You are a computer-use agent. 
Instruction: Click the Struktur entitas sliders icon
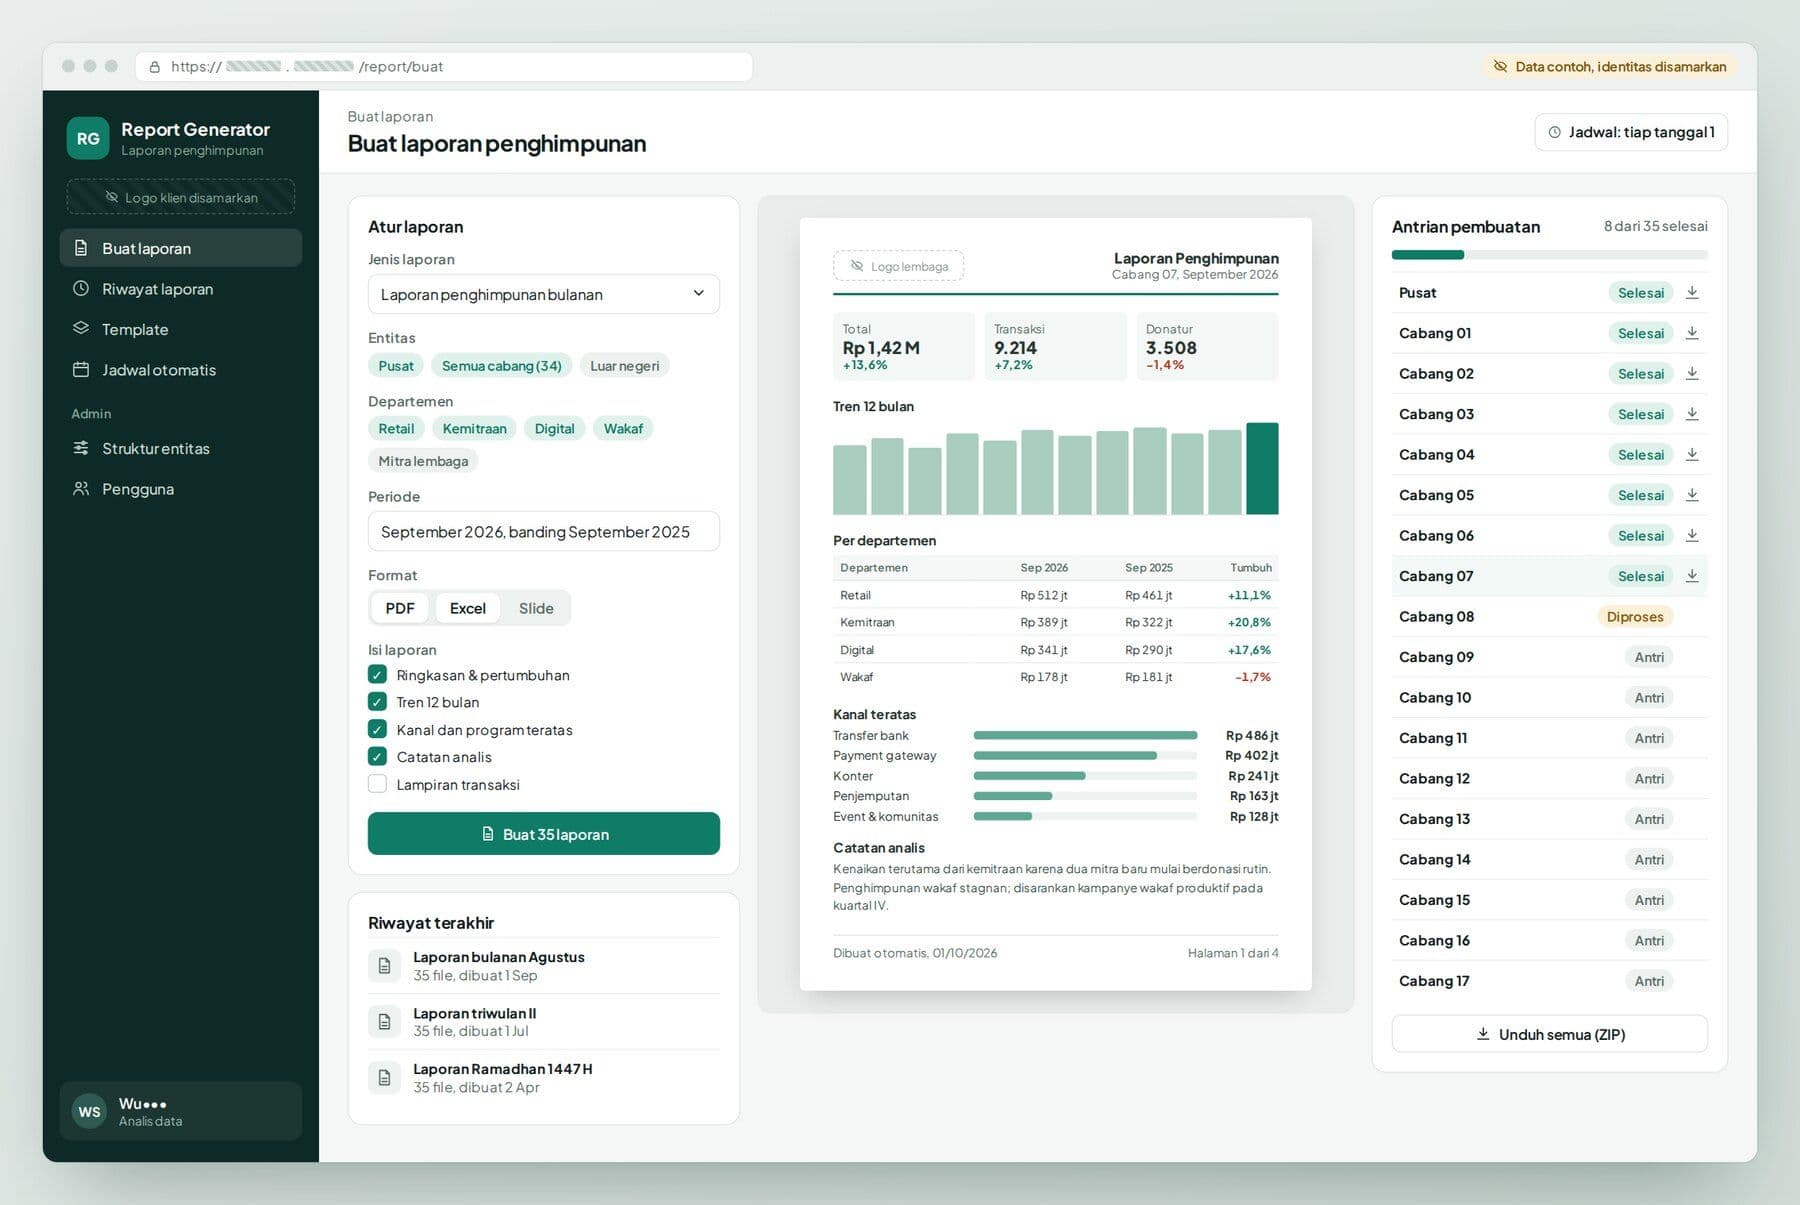click(x=81, y=448)
